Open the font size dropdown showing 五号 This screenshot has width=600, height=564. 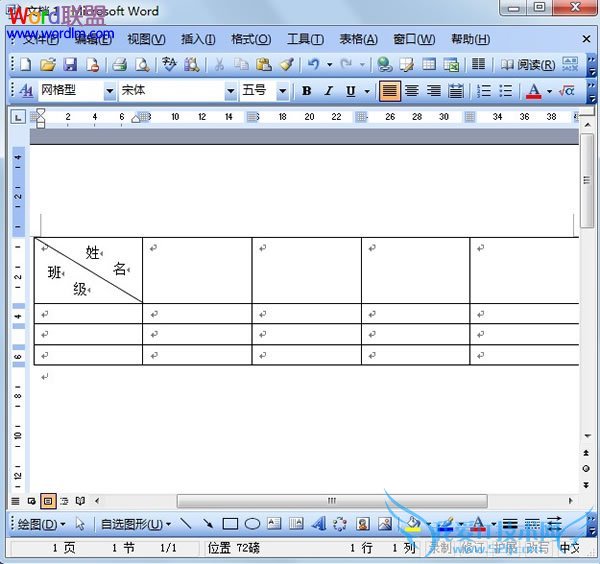pos(282,91)
